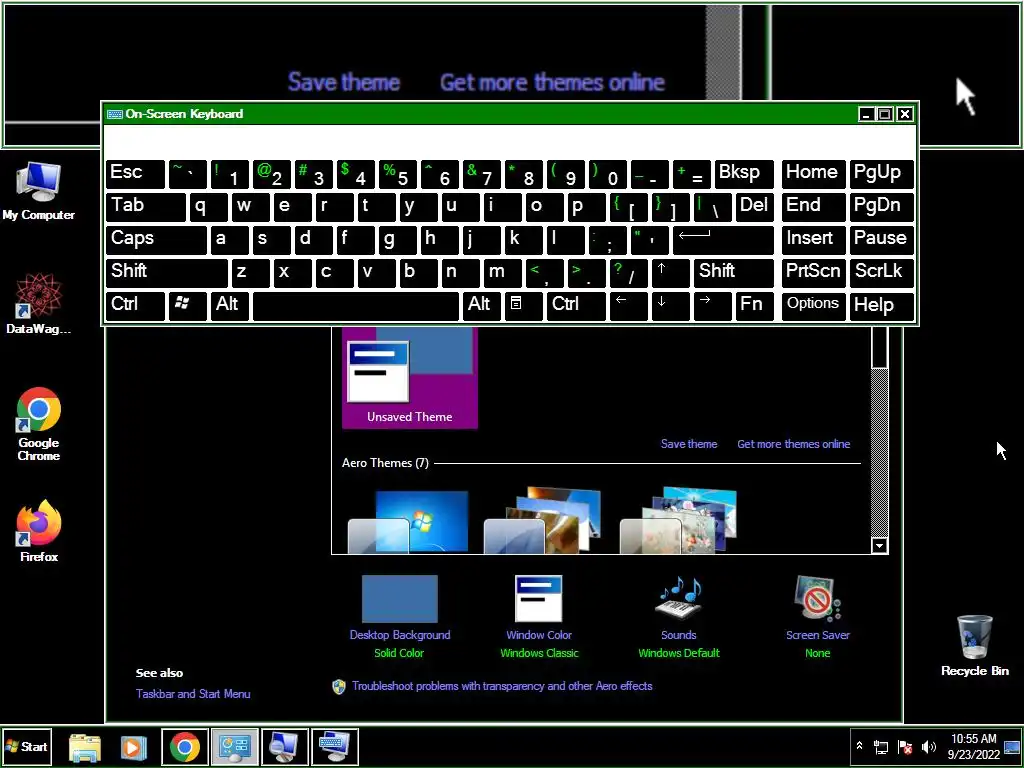This screenshot has height=768, width=1024.
Task: Tap the context menu key on keyboard
Action: (522, 304)
